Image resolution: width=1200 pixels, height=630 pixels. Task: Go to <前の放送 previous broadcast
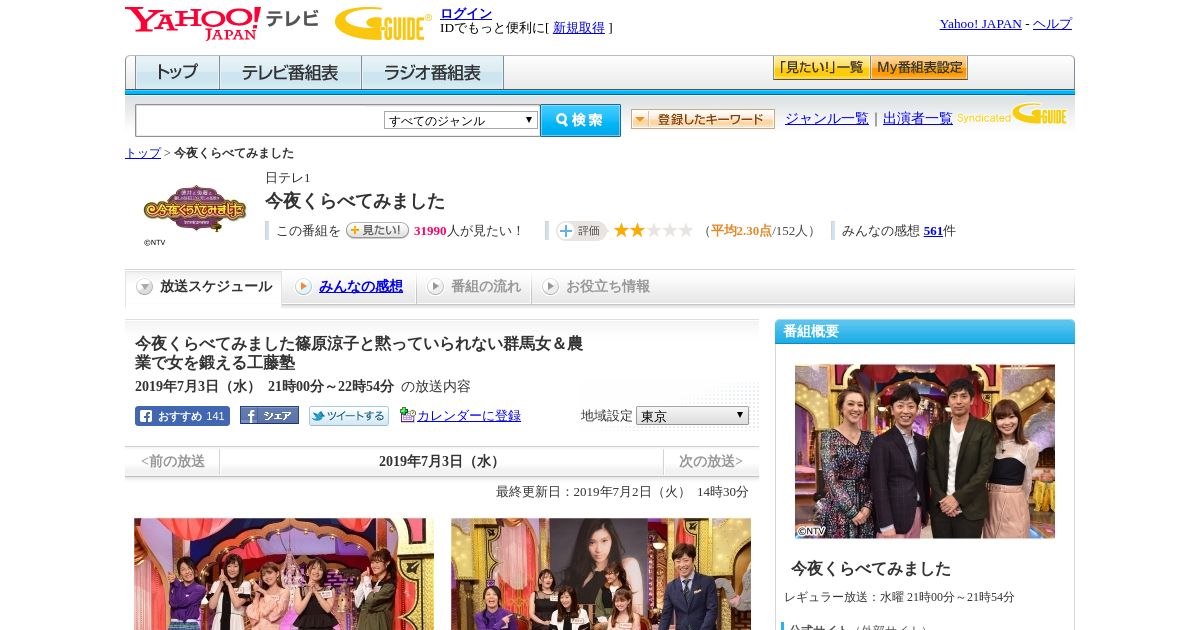[x=173, y=461]
